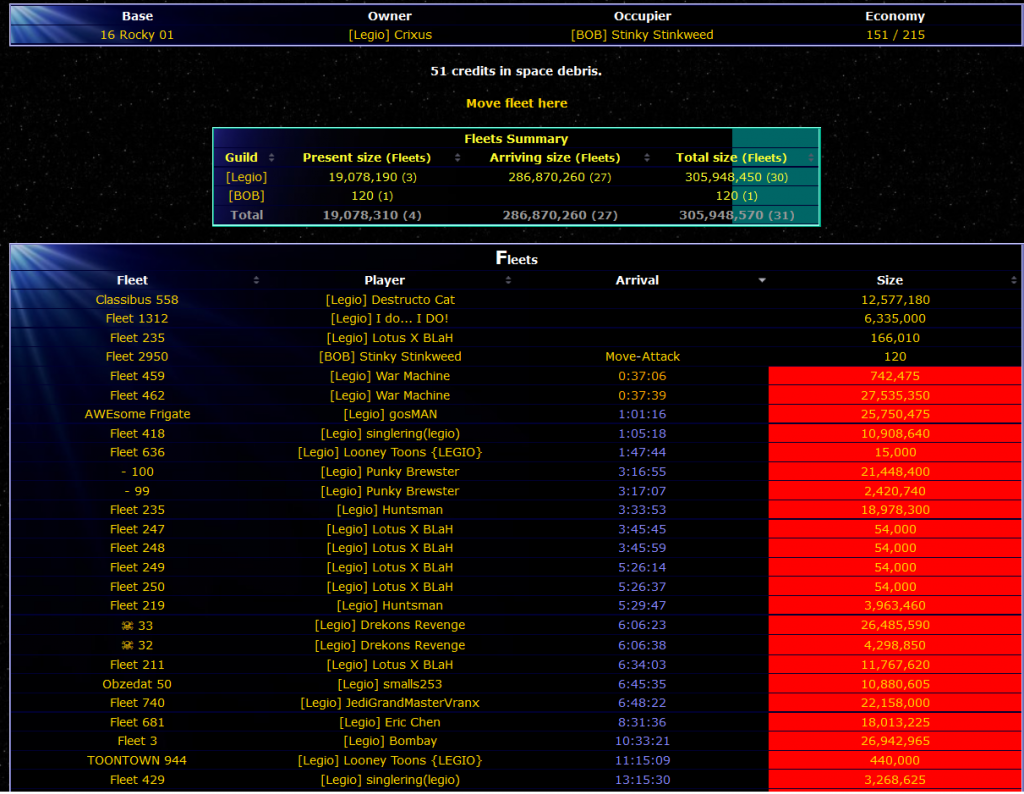1024x794 pixels.
Task: Open AWEsome Frigate fleet details
Action: (137, 414)
